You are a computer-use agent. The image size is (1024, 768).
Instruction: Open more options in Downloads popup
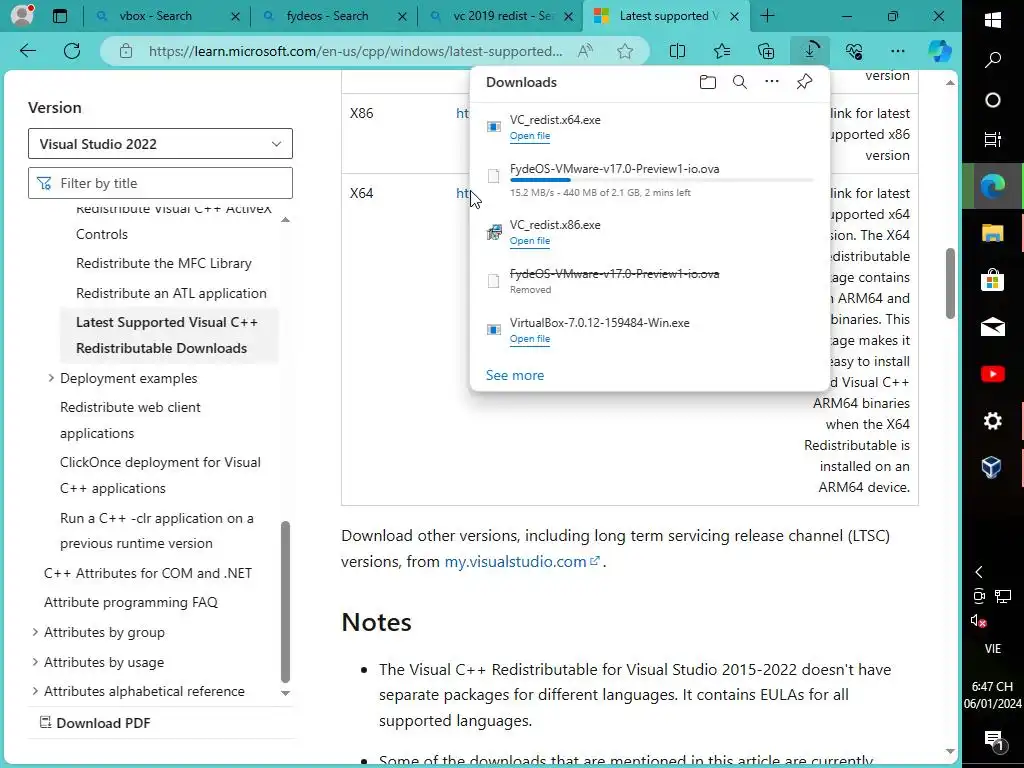click(772, 82)
